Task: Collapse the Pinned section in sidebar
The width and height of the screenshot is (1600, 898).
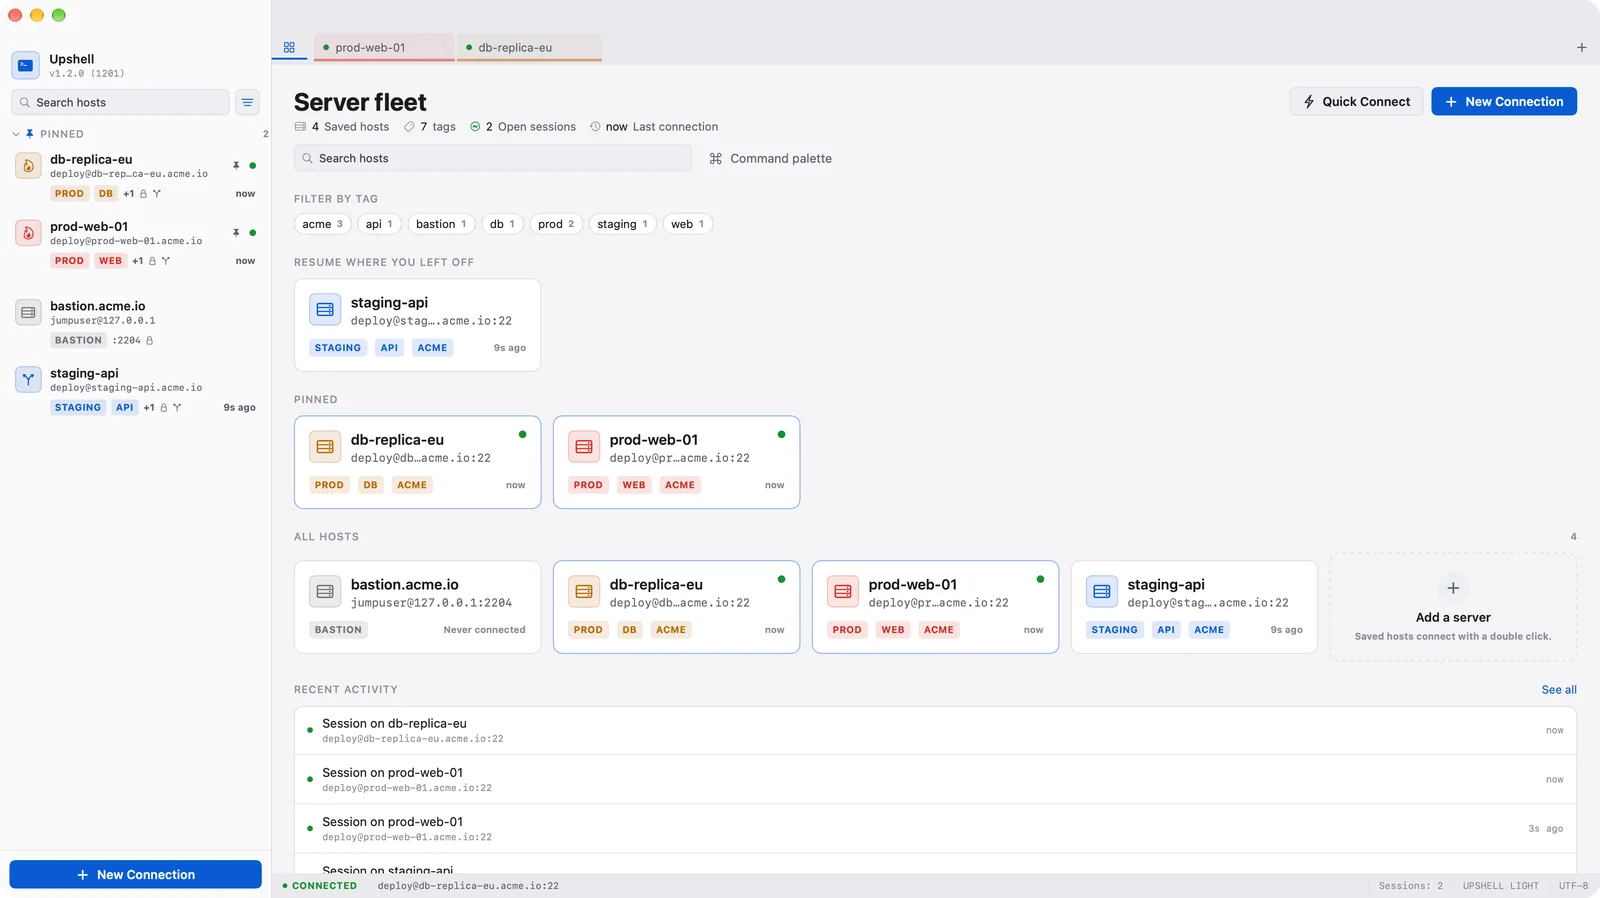Action: (16, 134)
